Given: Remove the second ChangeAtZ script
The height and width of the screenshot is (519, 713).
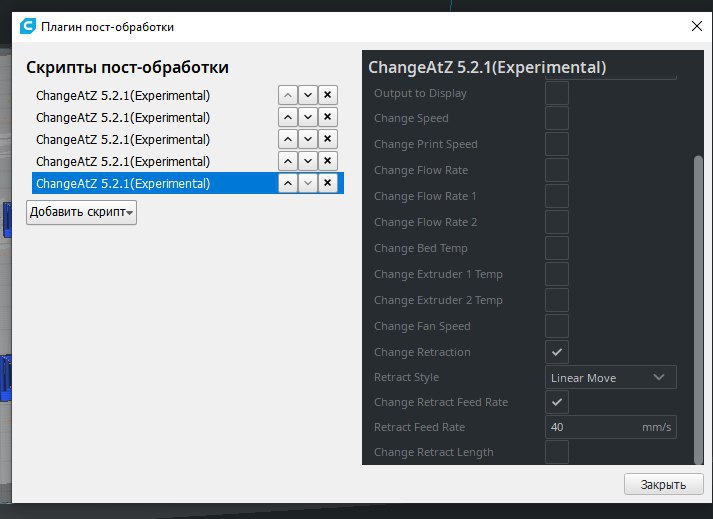Looking at the screenshot, I should [x=327, y=117].
